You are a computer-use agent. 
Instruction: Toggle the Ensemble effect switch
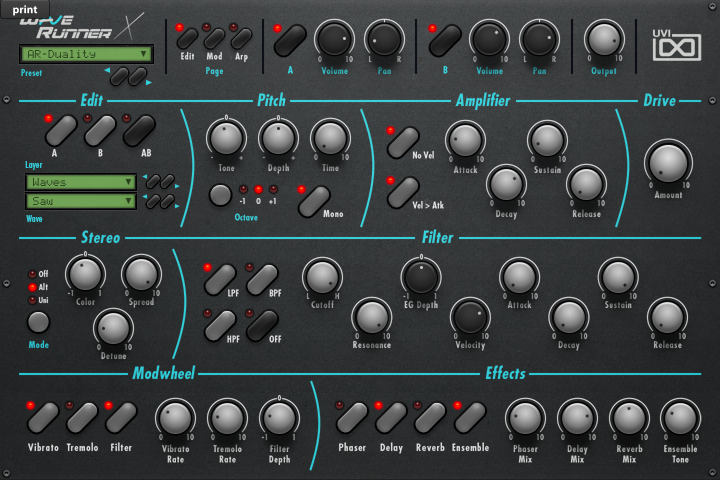470,418
